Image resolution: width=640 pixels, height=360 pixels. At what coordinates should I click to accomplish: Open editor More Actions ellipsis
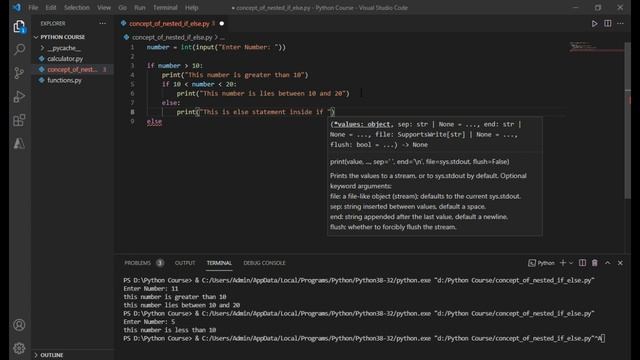click(x=620, y=24)
